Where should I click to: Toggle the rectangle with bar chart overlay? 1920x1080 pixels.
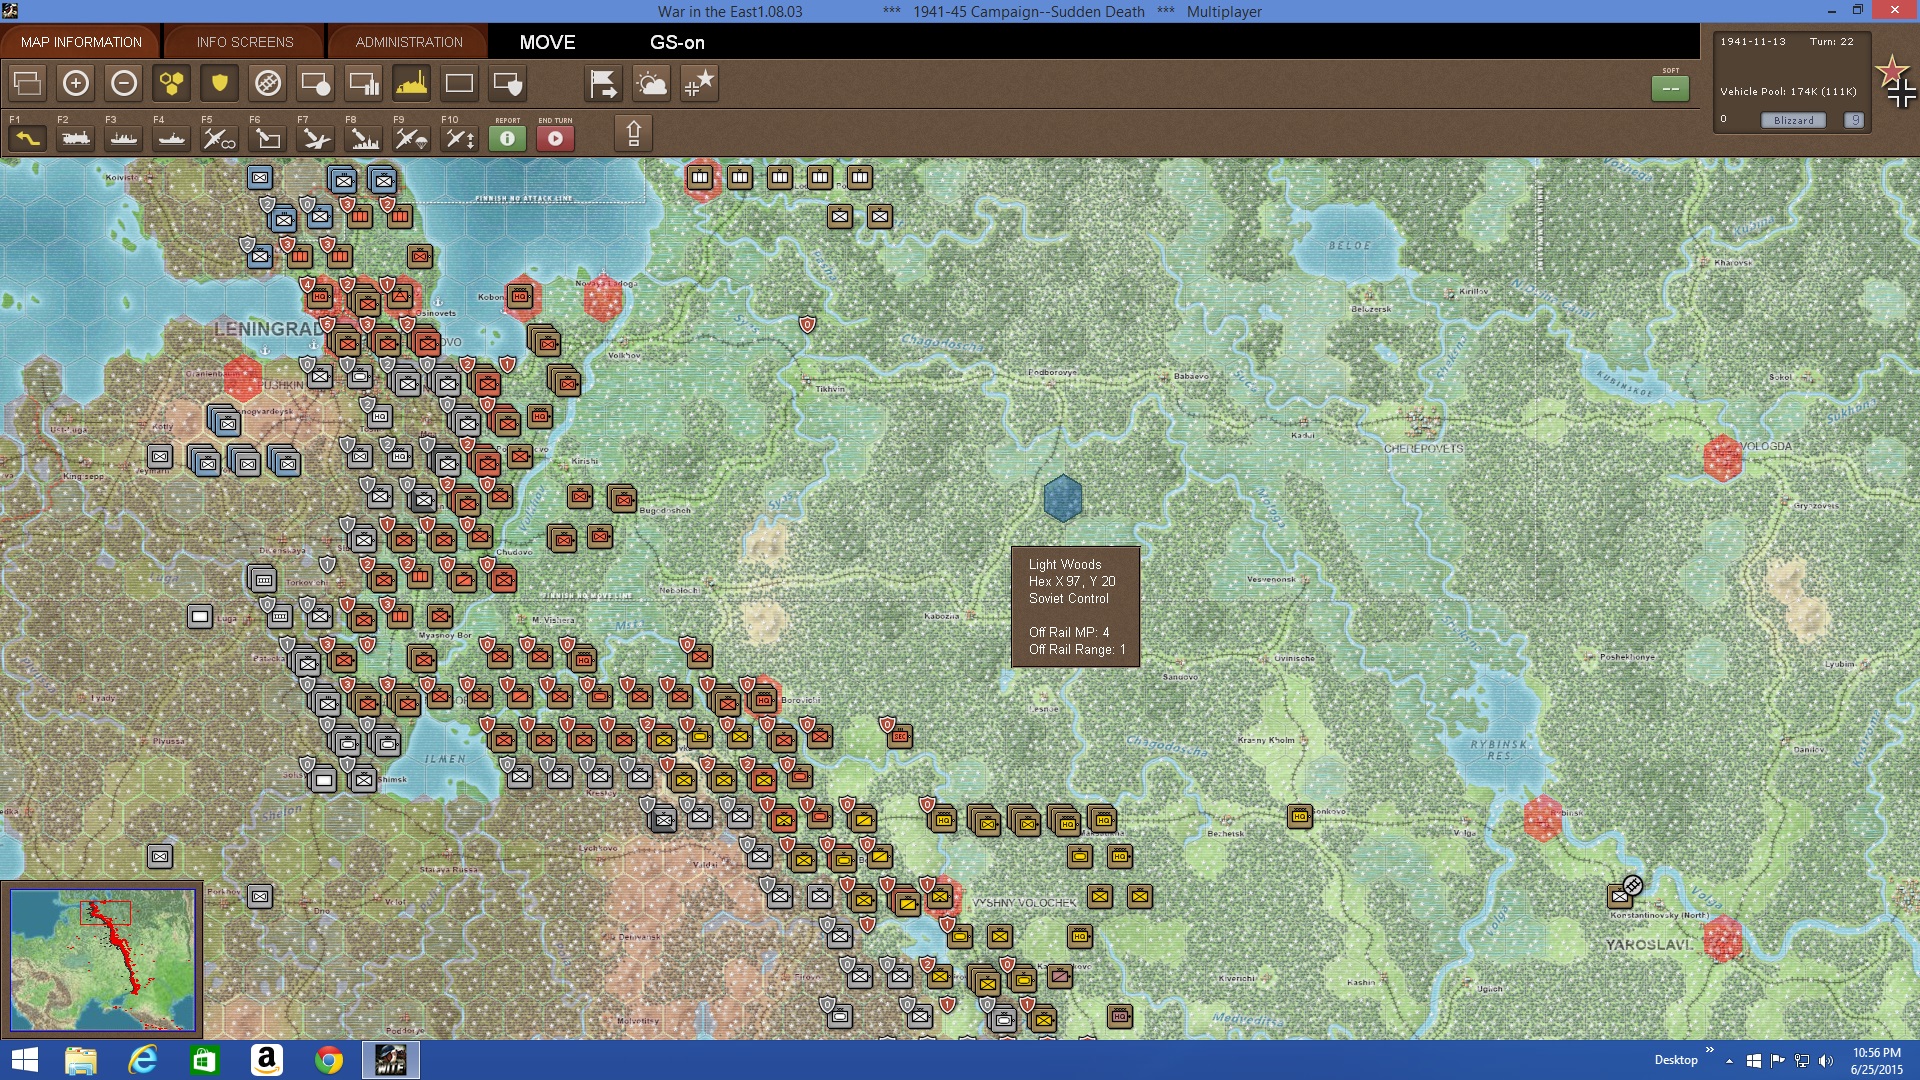363,83
